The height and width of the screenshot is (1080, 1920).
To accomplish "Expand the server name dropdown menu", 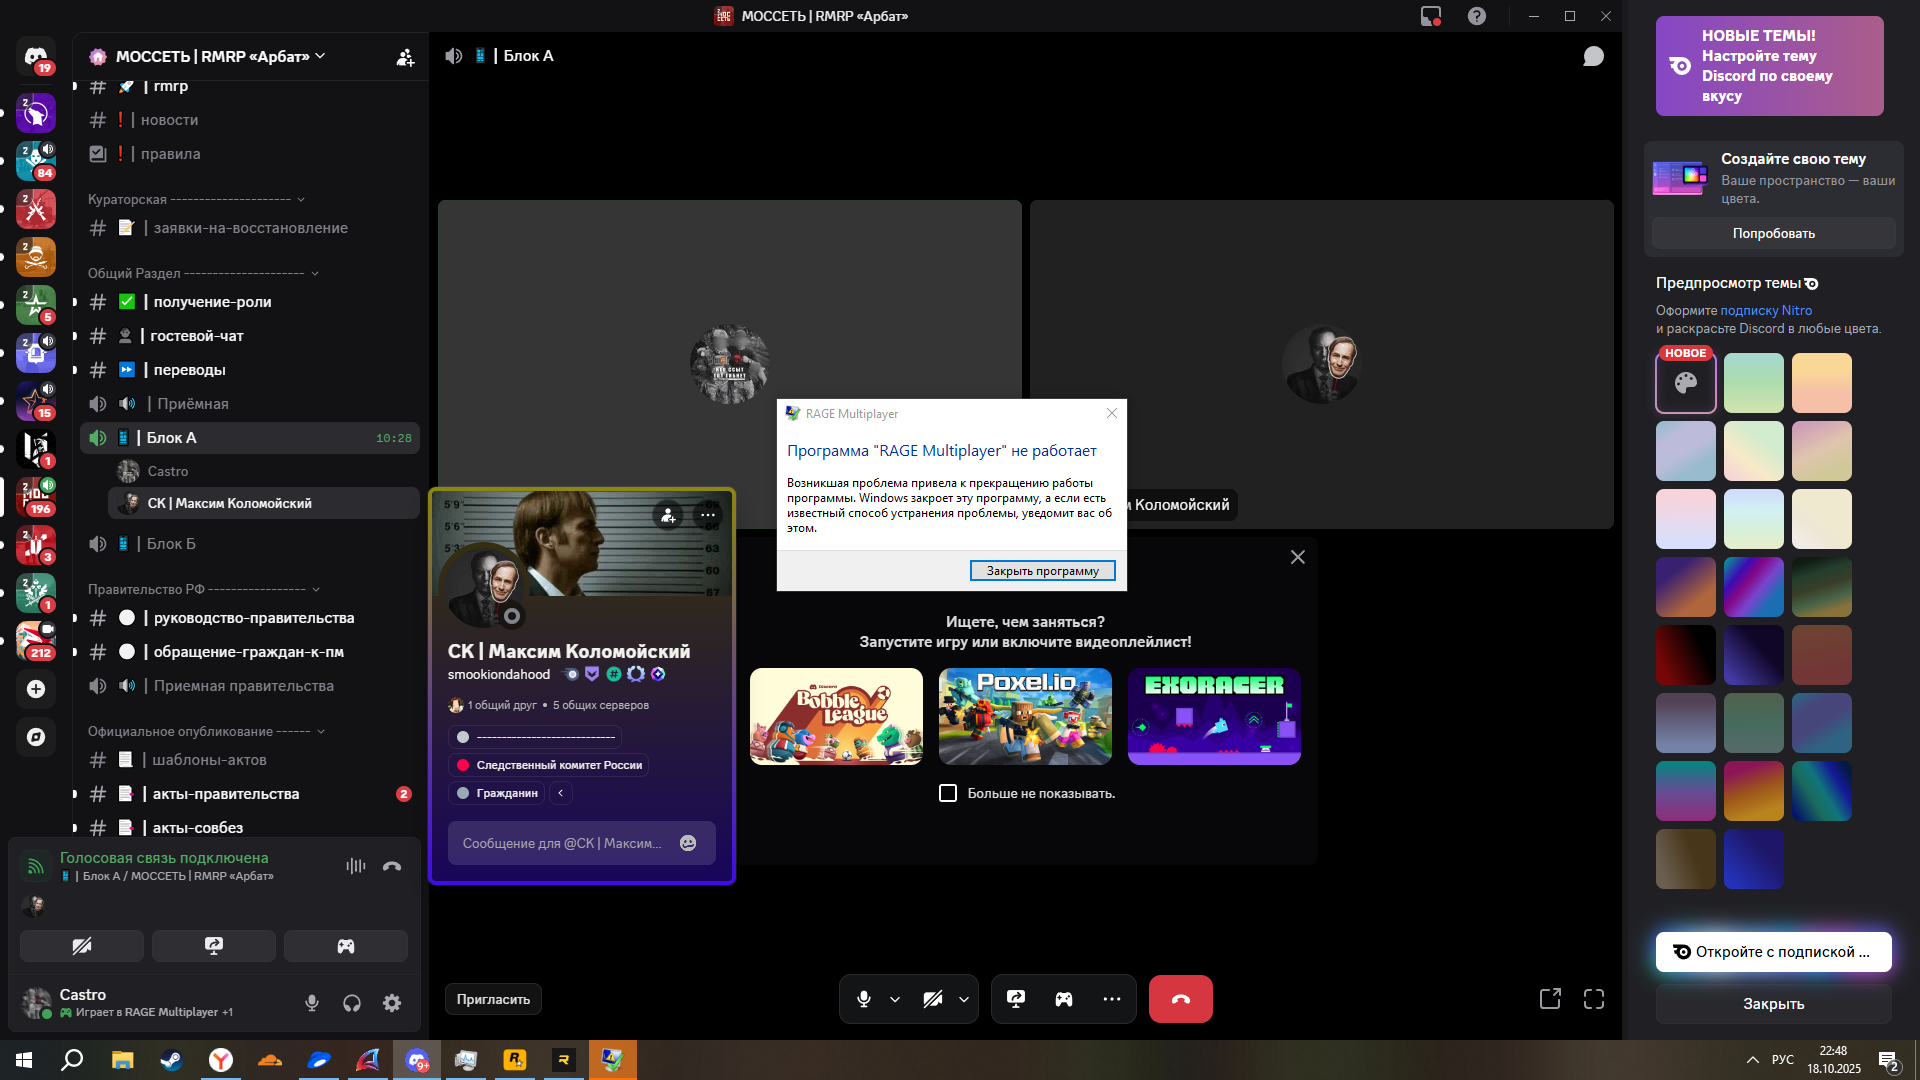I will (320, 56).
